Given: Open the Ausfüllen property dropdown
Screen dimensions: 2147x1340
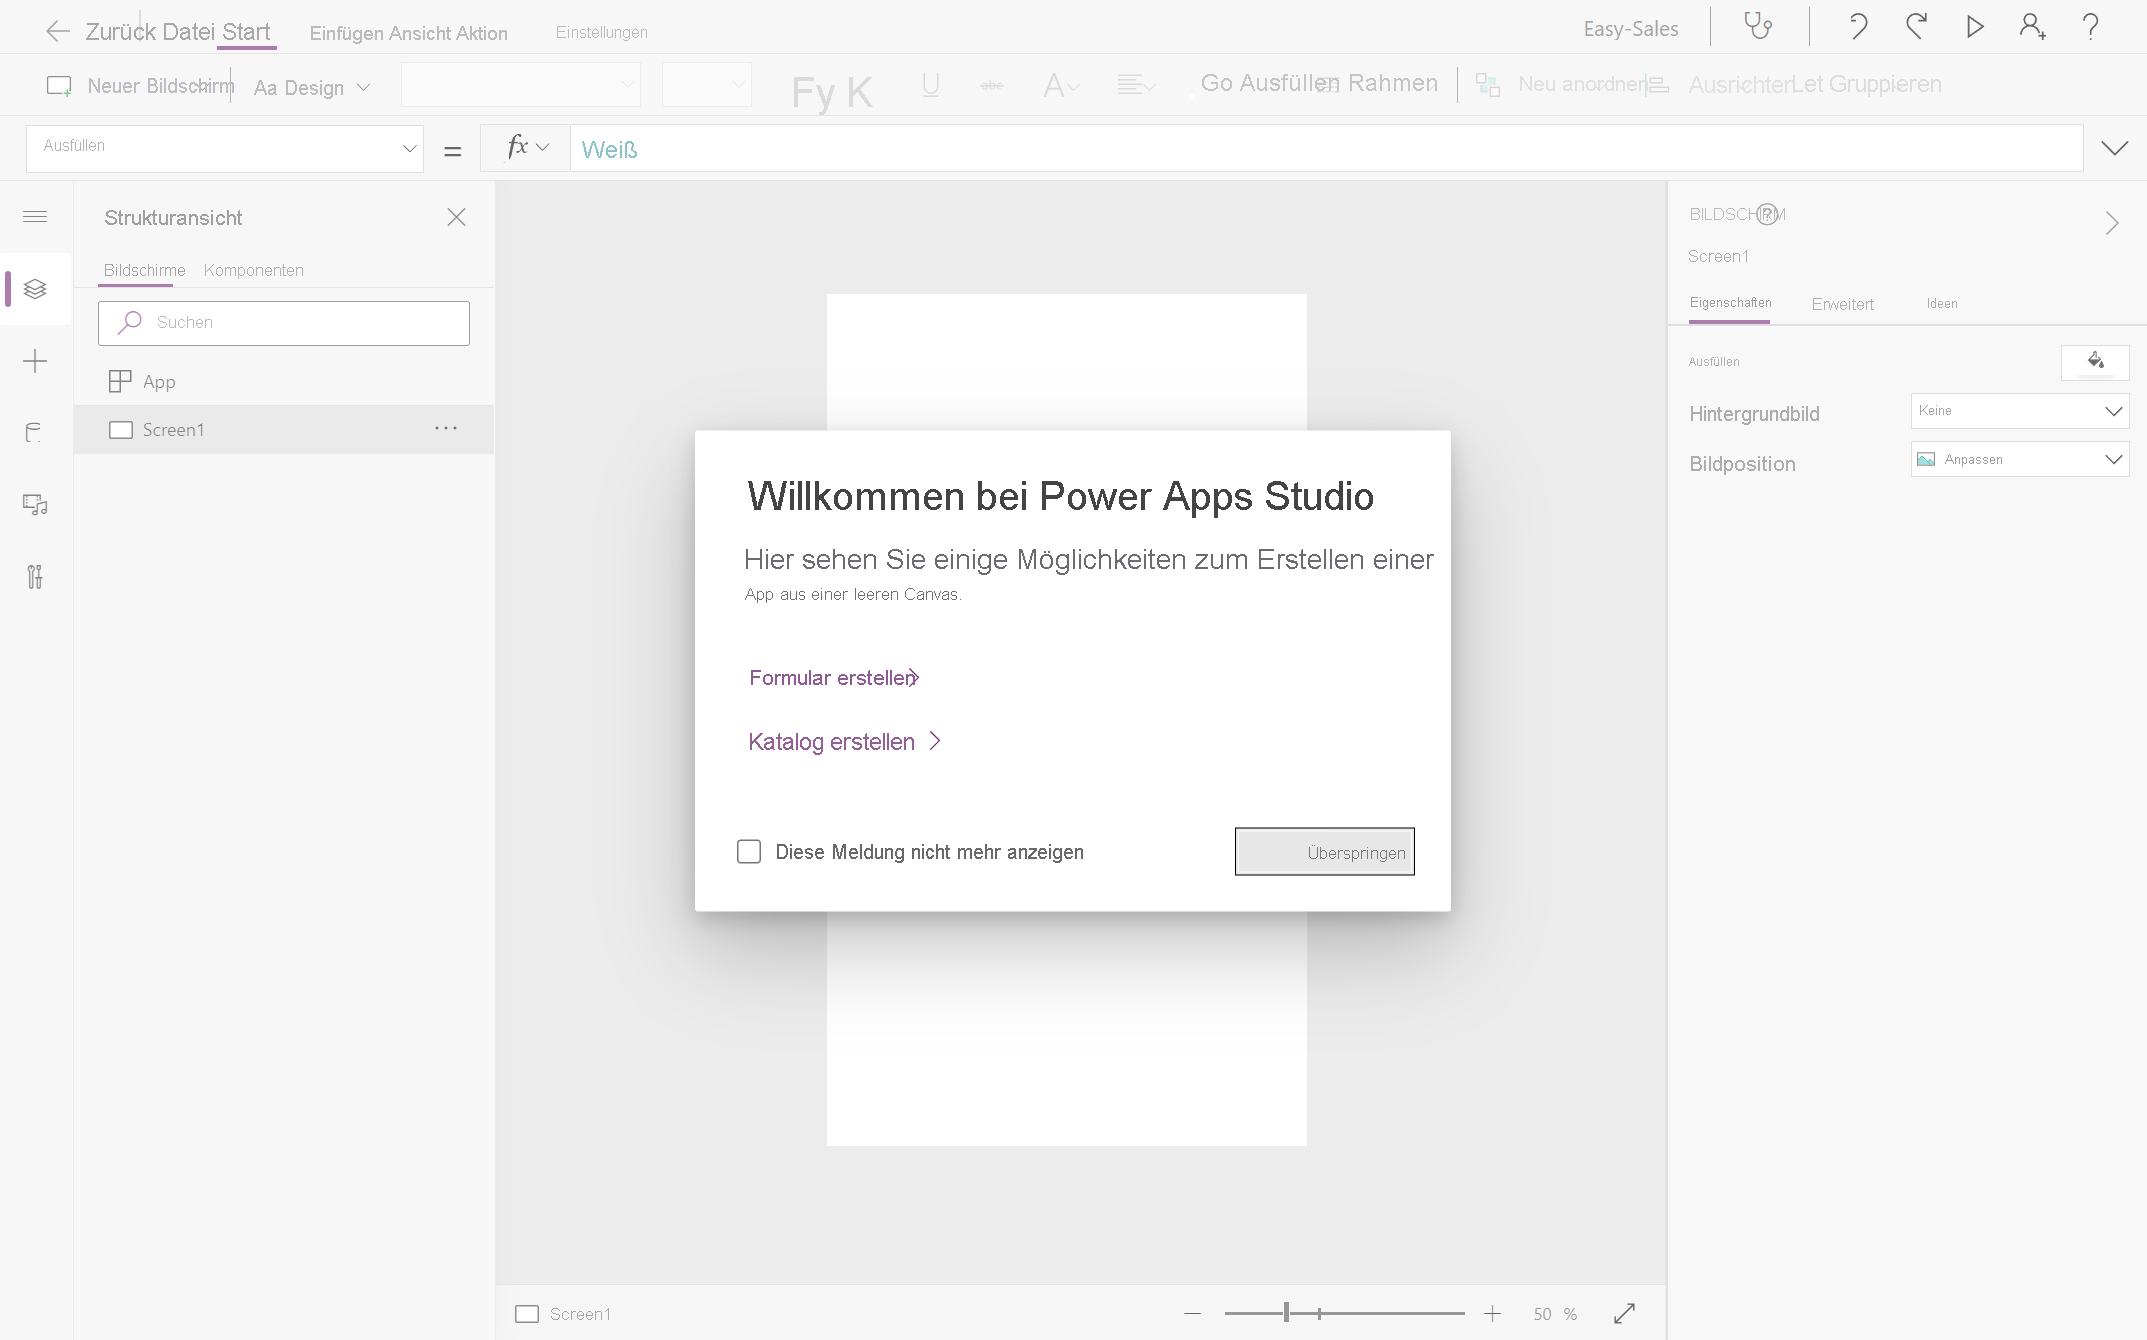Looking at the screenshot, I should tap(225, 148).
